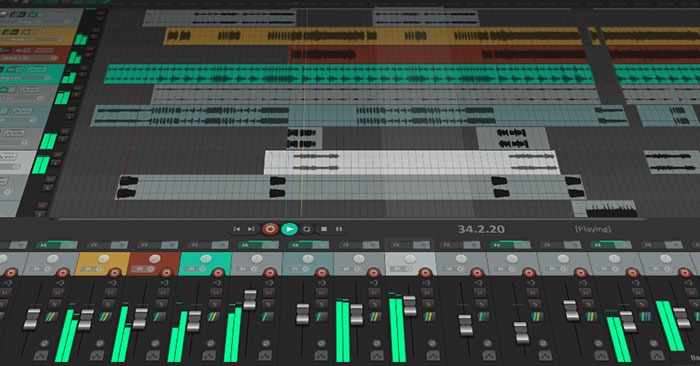
Task: Solo the red mixer strip
Action: pyautogui.click(x=161, y=304)
